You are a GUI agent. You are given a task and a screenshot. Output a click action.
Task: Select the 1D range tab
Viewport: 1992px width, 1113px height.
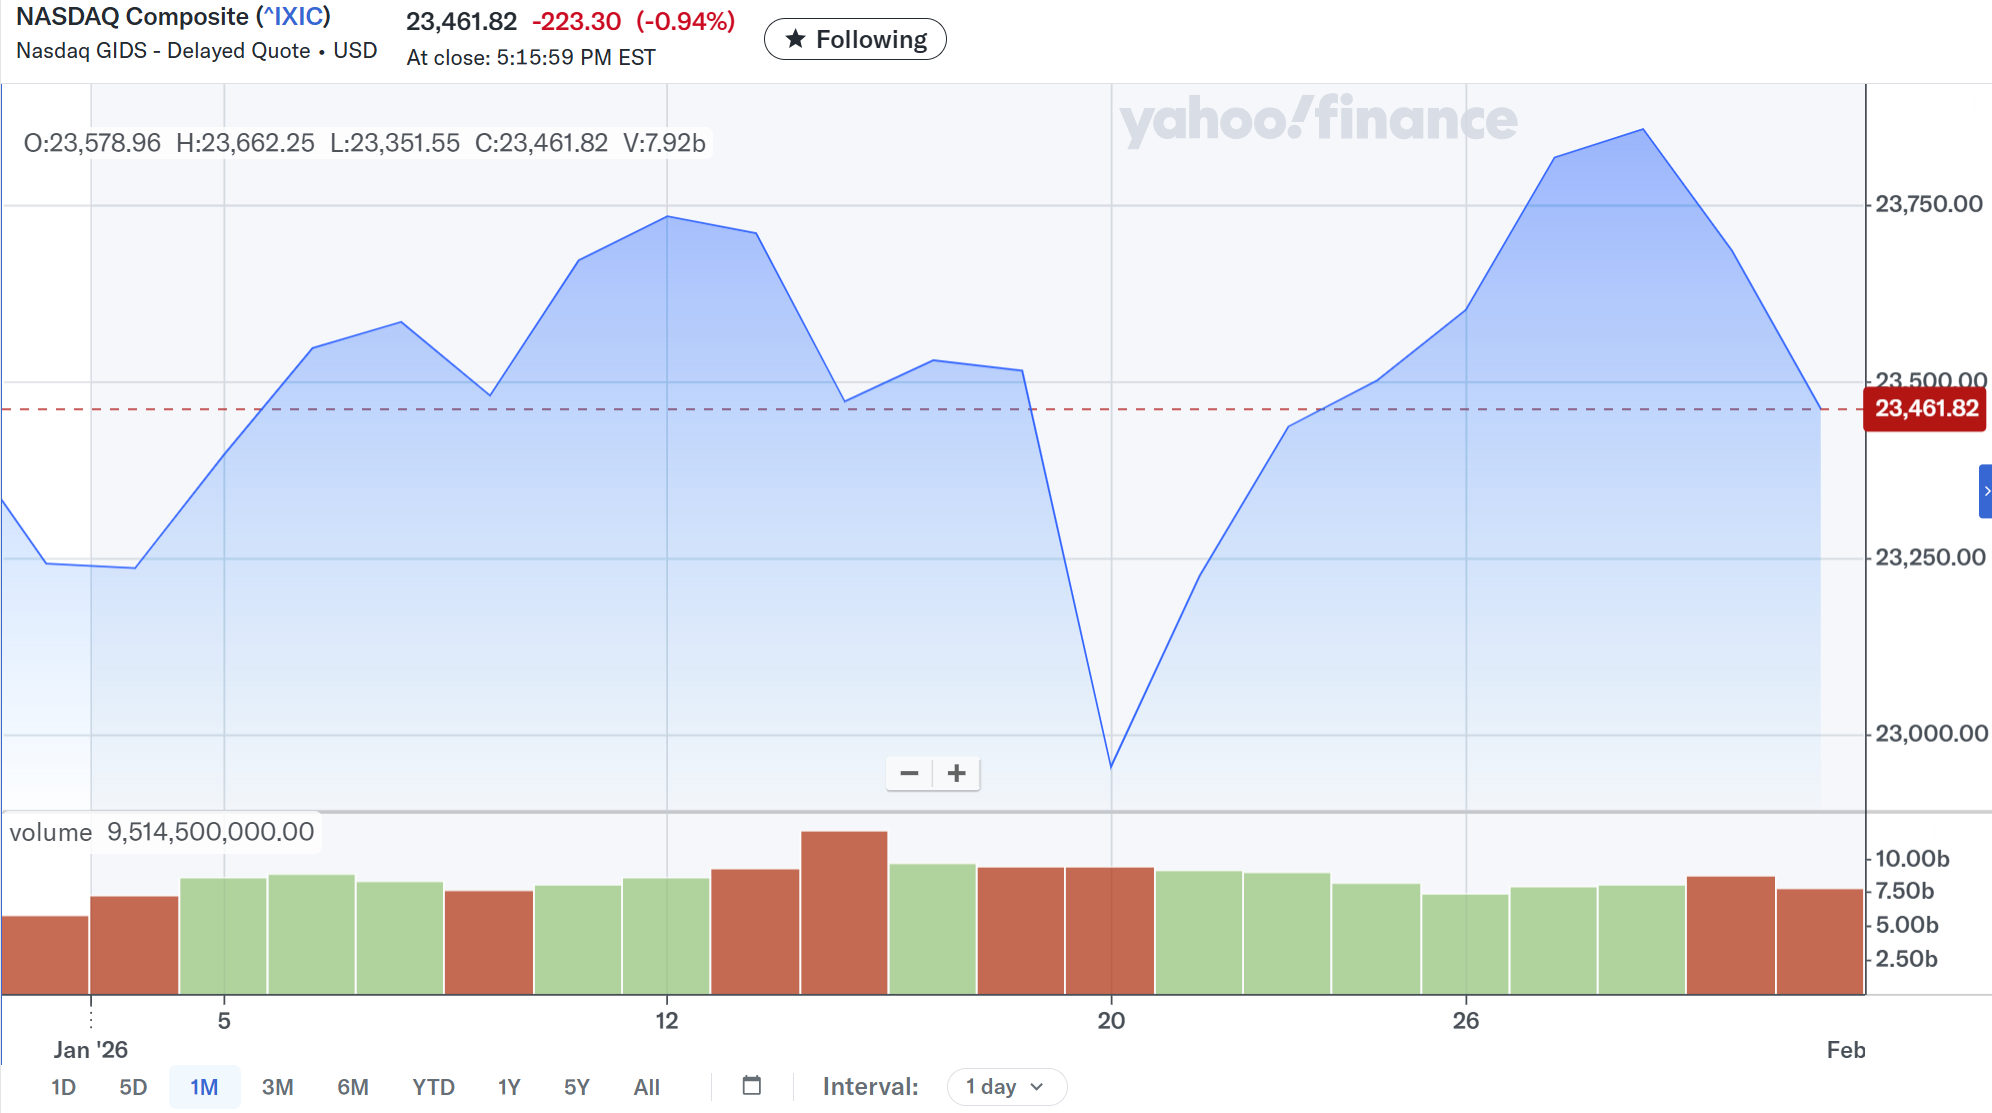63,1087
